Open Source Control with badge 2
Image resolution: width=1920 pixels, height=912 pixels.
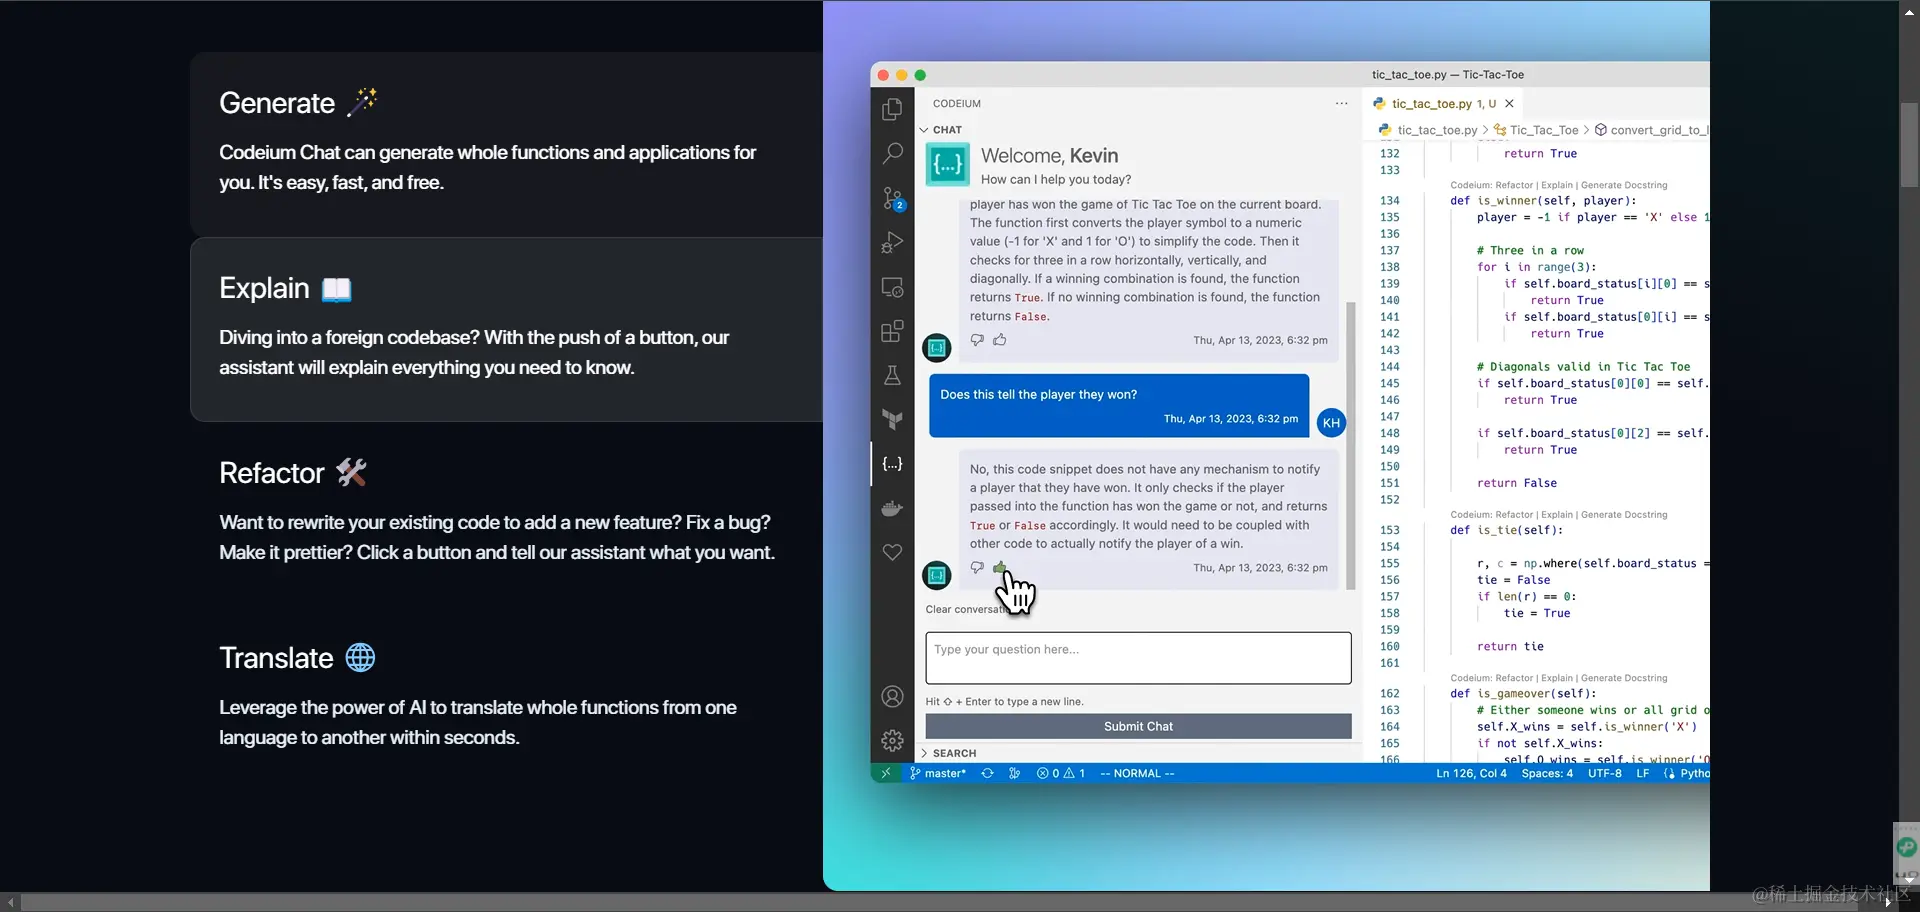[x=892, y=198]
